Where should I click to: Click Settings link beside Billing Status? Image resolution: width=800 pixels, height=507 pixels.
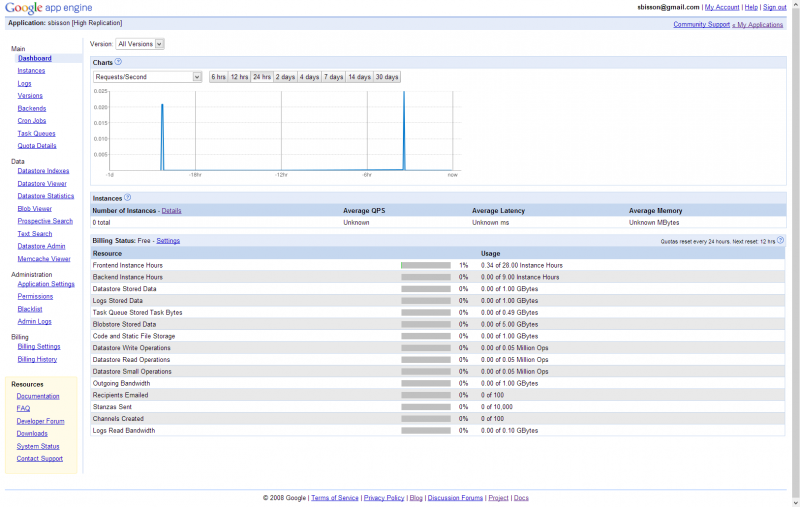168,241
